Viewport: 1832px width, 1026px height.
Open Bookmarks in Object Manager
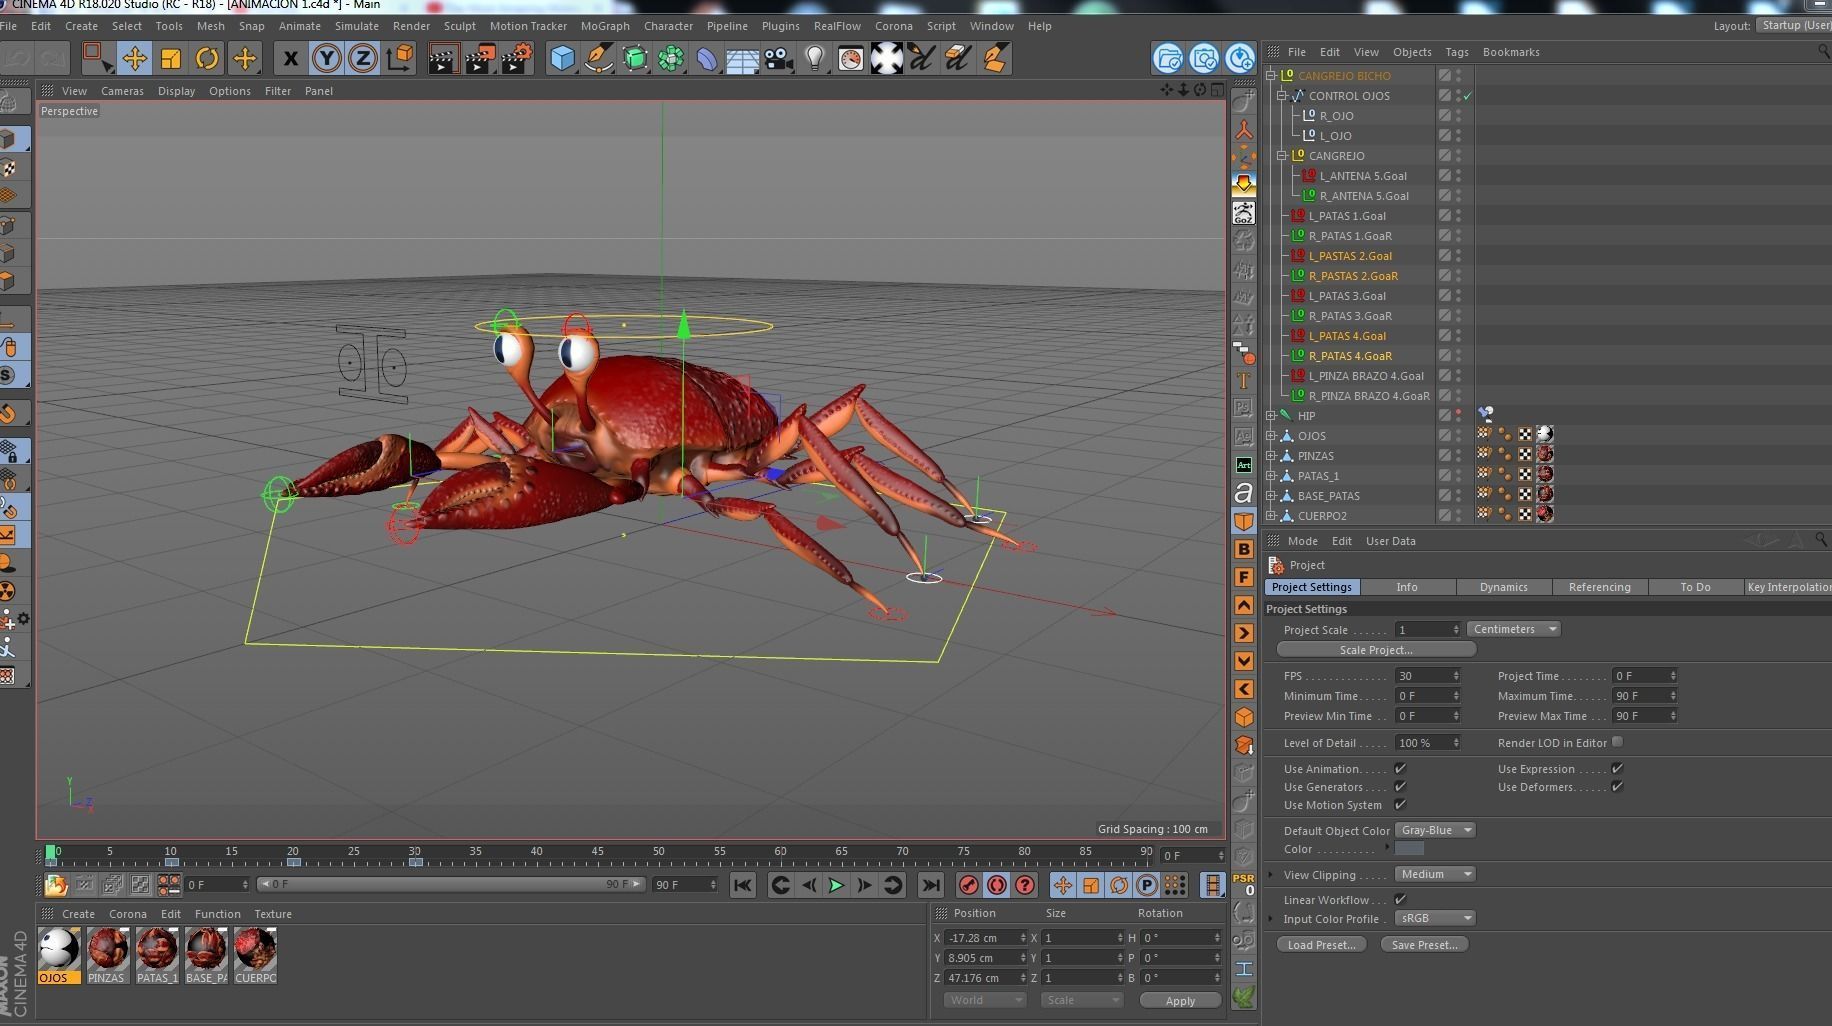[x=1511, y=52]
